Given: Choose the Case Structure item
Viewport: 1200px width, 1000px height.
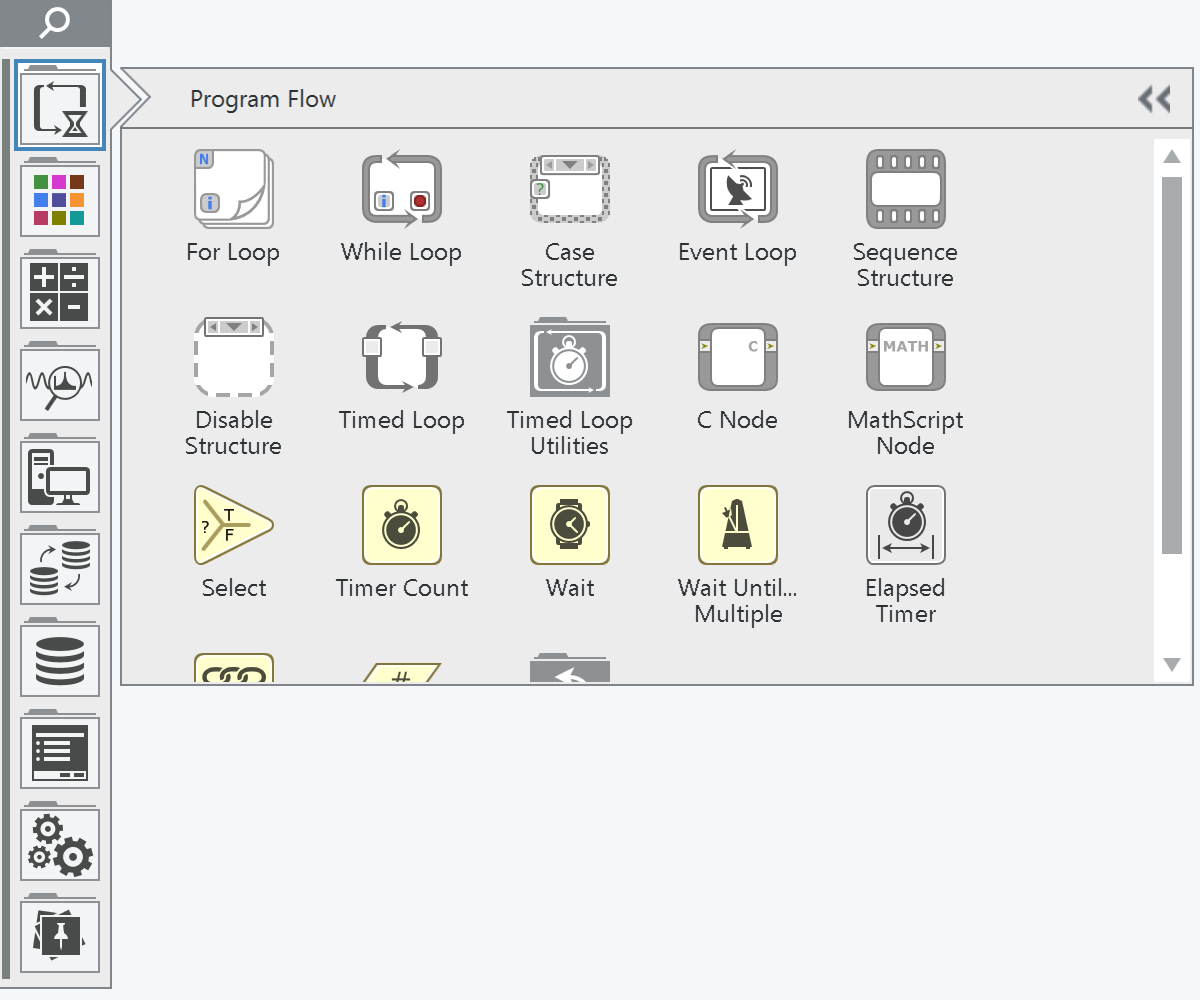Looking at the screenshot, I should [569, 190].
